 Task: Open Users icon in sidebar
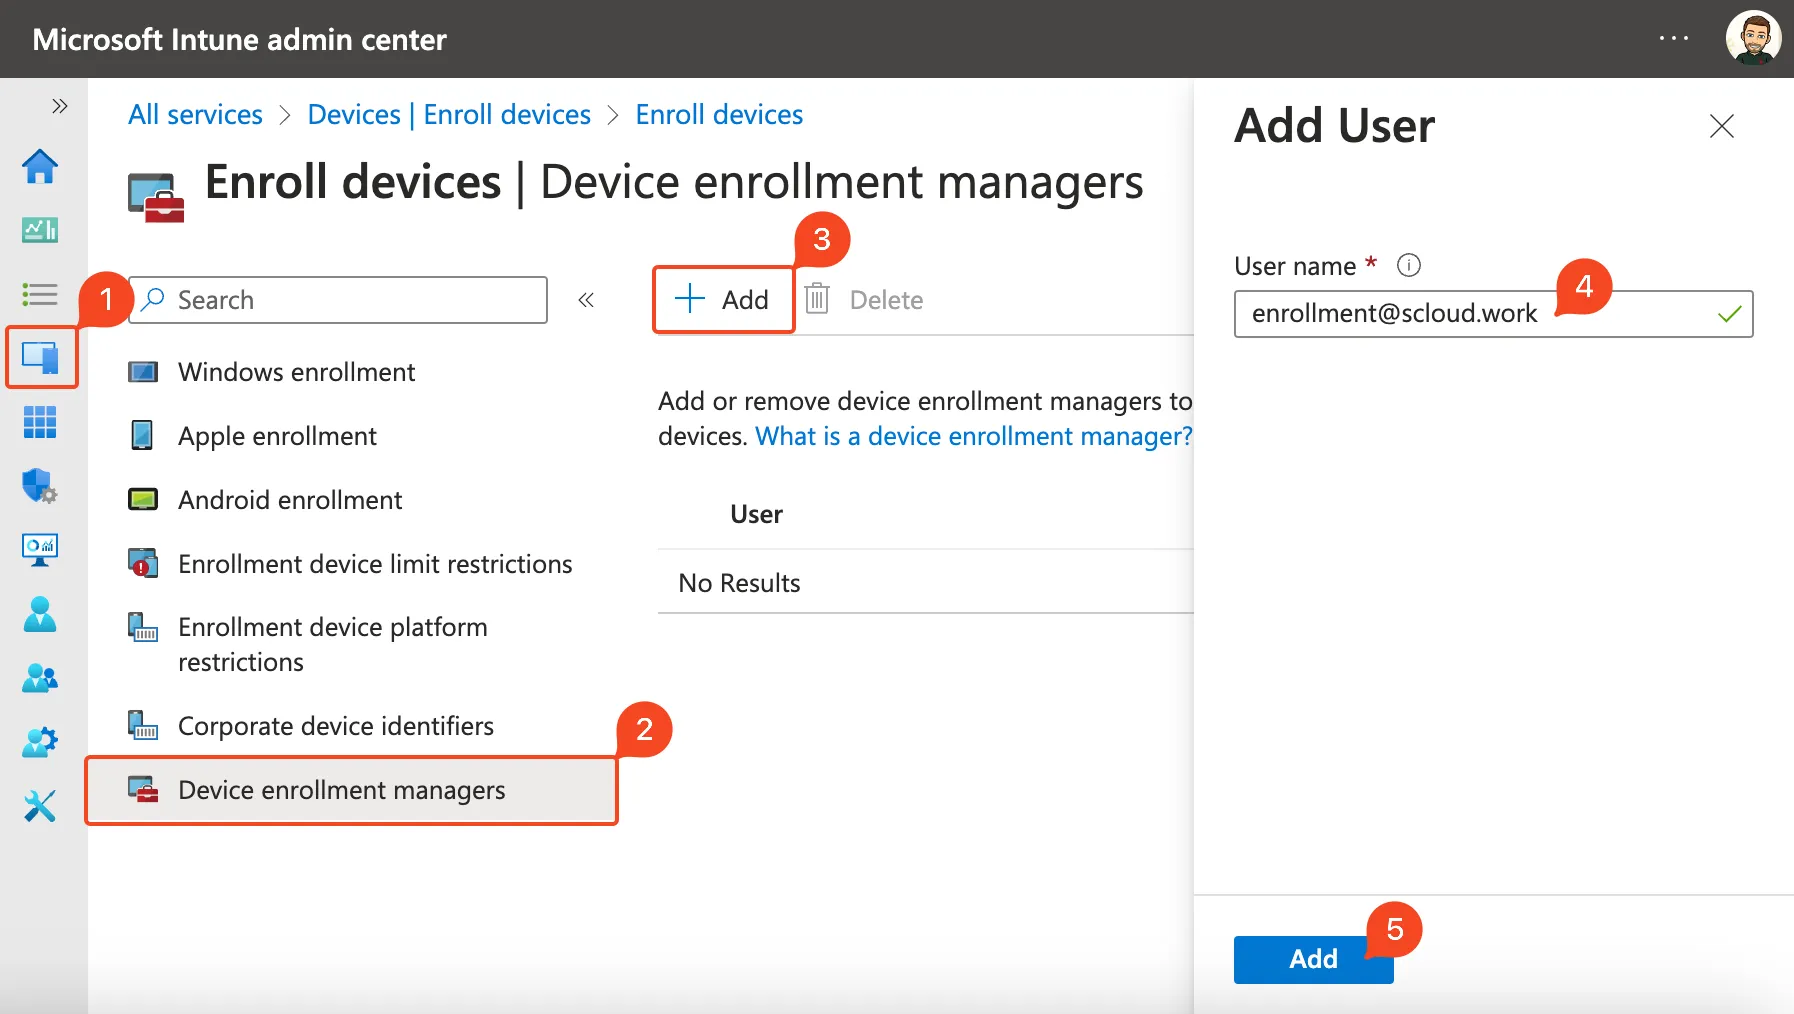tap(40, 614)
